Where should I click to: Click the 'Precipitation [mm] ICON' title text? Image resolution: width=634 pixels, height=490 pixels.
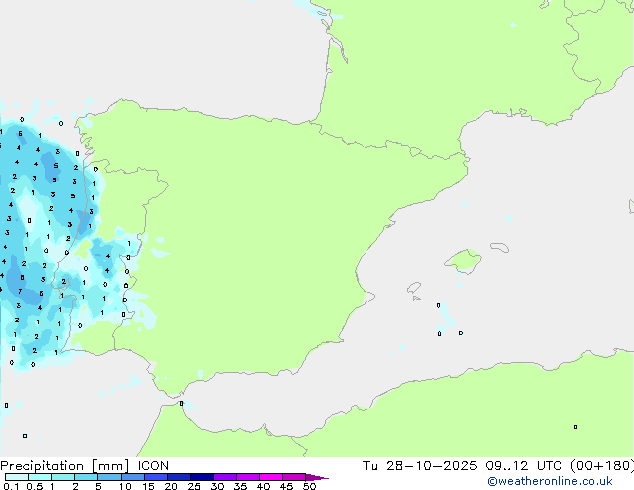pyautogui.click(x=85, y=466)
